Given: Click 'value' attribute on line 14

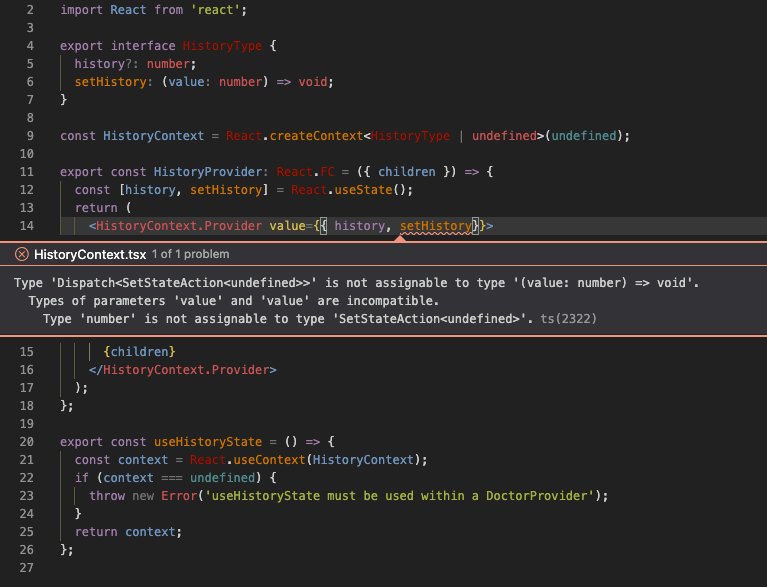Looking at the screenshot, I should [287, 226].
